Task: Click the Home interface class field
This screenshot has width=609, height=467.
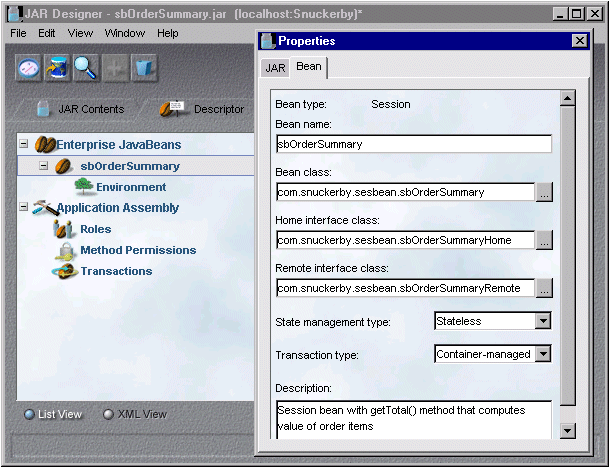Action: pos(406,240)
